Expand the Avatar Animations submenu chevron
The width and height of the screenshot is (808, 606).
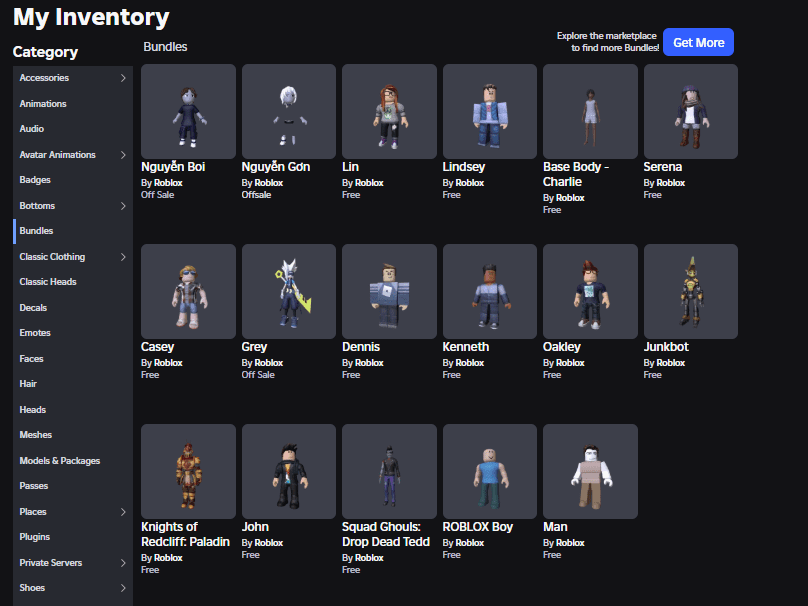(123, 155)
